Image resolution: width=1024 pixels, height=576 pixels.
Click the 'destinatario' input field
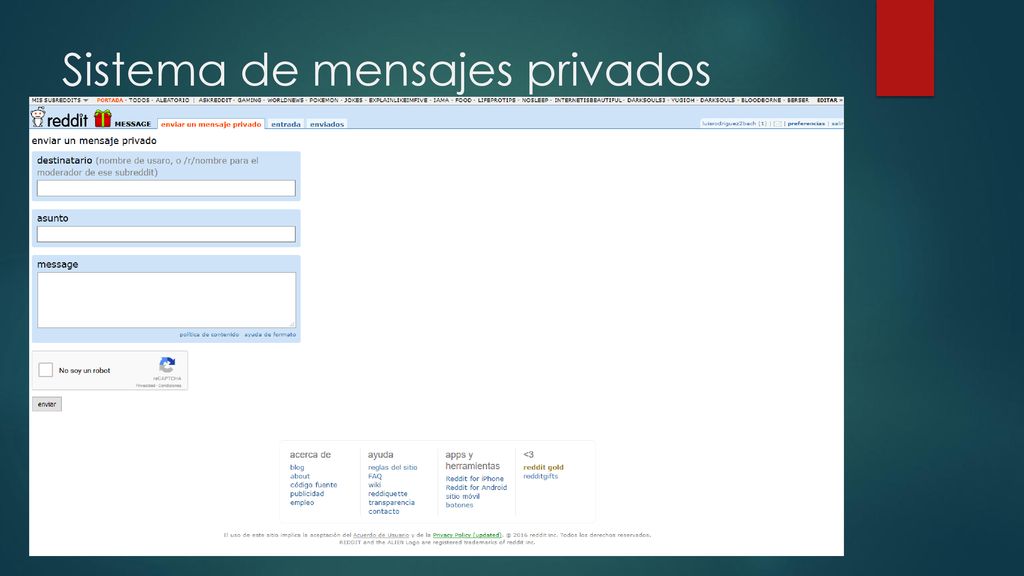tap(167, 188)
